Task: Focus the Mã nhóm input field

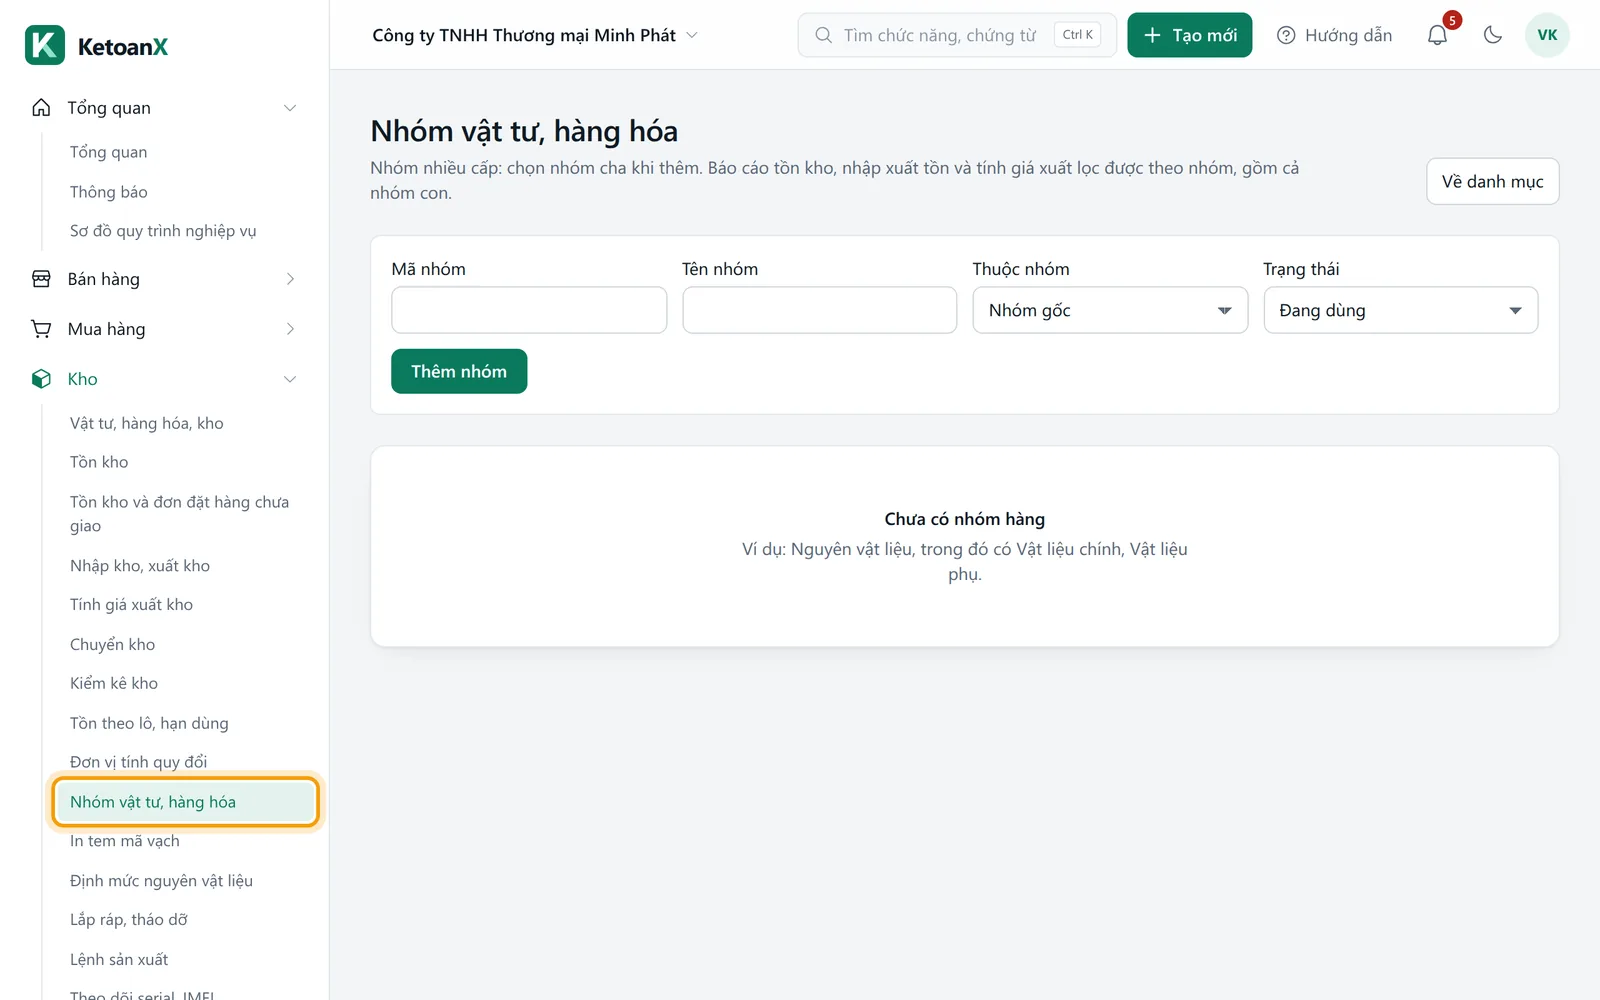Action: 529,310
